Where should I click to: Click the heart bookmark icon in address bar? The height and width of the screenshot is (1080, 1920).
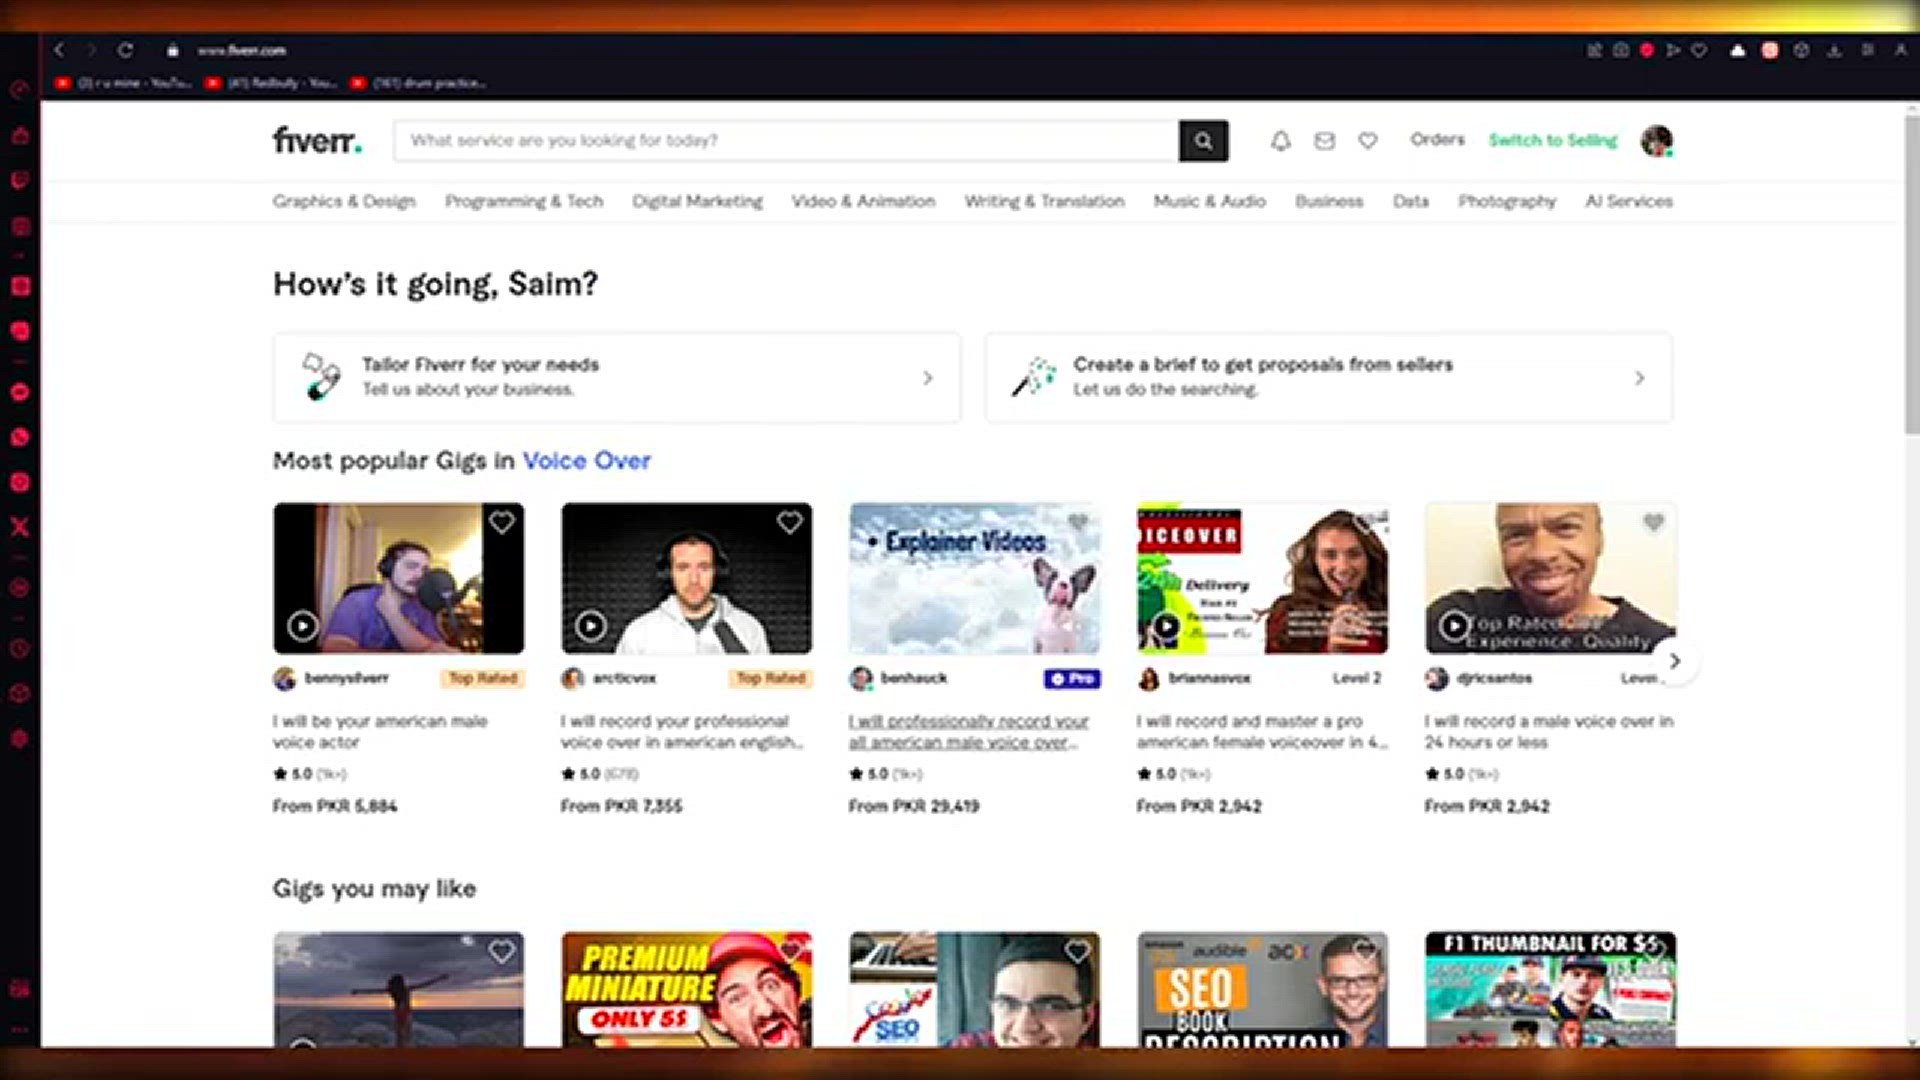[1699, 50]
